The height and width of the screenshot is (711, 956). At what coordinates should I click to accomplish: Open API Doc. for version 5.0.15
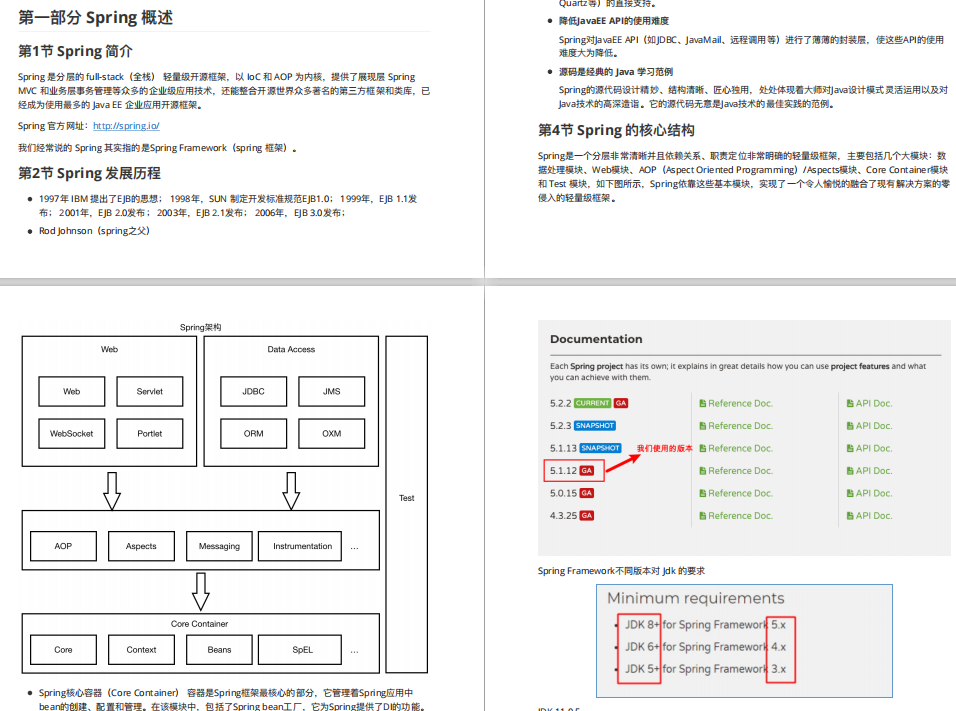coord(874,493)
